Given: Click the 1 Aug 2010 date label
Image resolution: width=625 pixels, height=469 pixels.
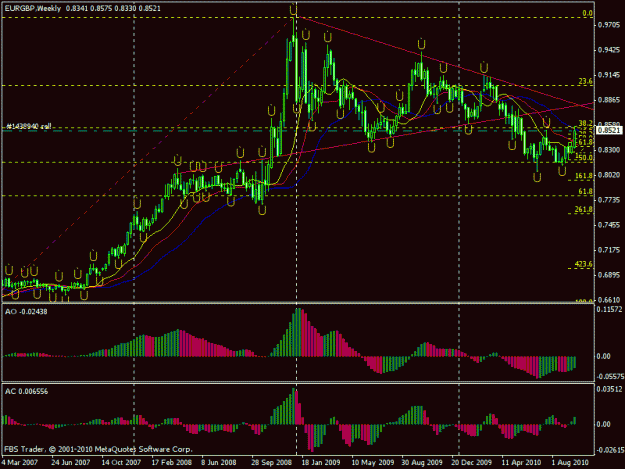Looking at the screenshot, I should tap(570, 463).
